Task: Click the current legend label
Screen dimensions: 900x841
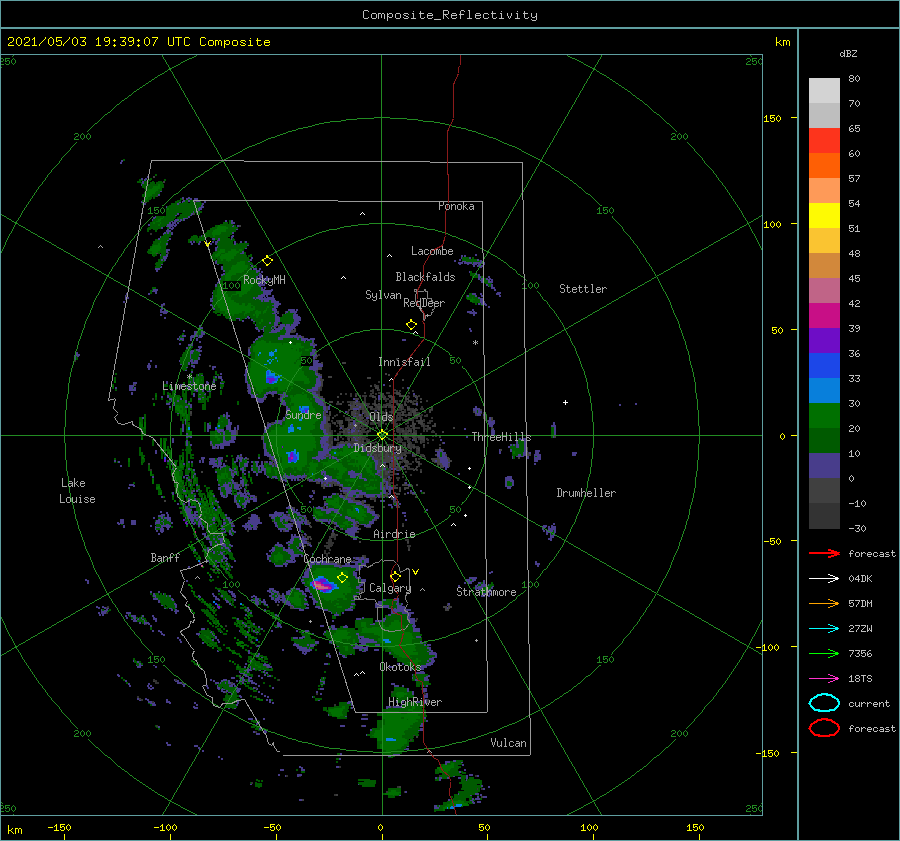Action: (x=869, y=703)
